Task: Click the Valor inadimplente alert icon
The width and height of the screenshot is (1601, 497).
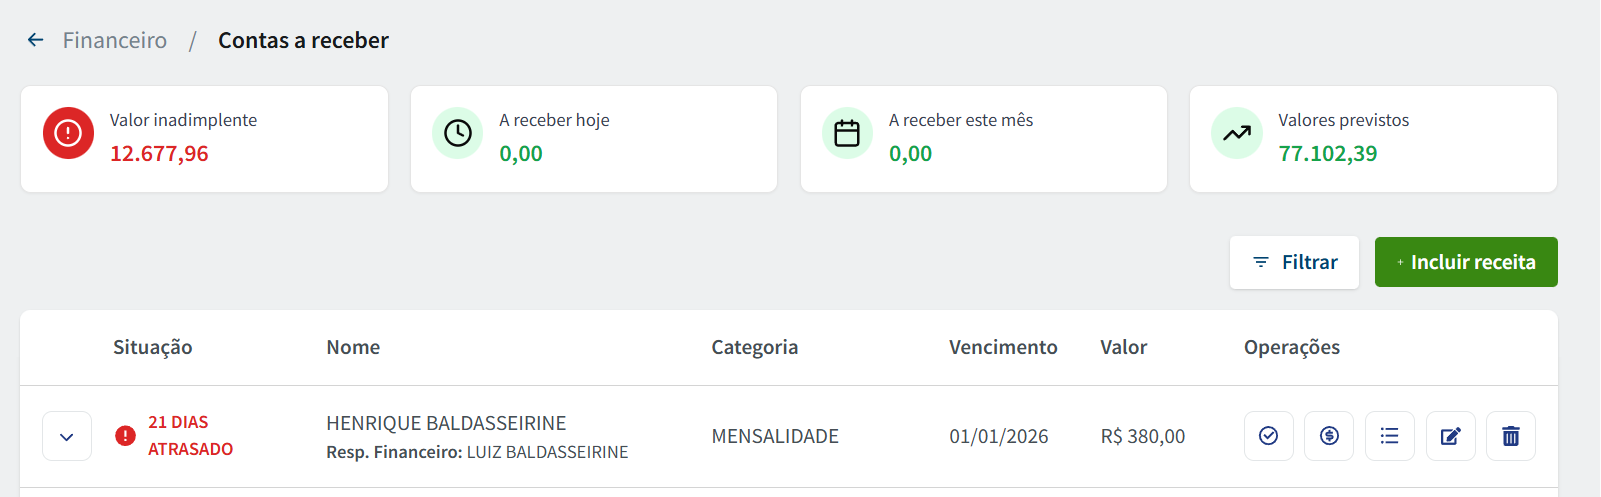Action: tap(68, 133)
